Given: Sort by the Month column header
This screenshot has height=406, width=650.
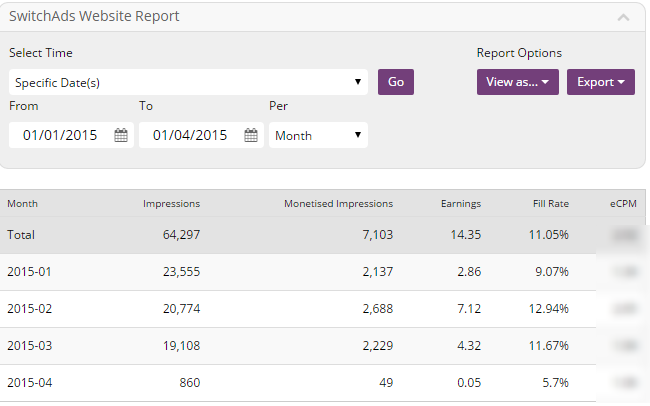Looking at the screenshot, I should coord(22,204).
